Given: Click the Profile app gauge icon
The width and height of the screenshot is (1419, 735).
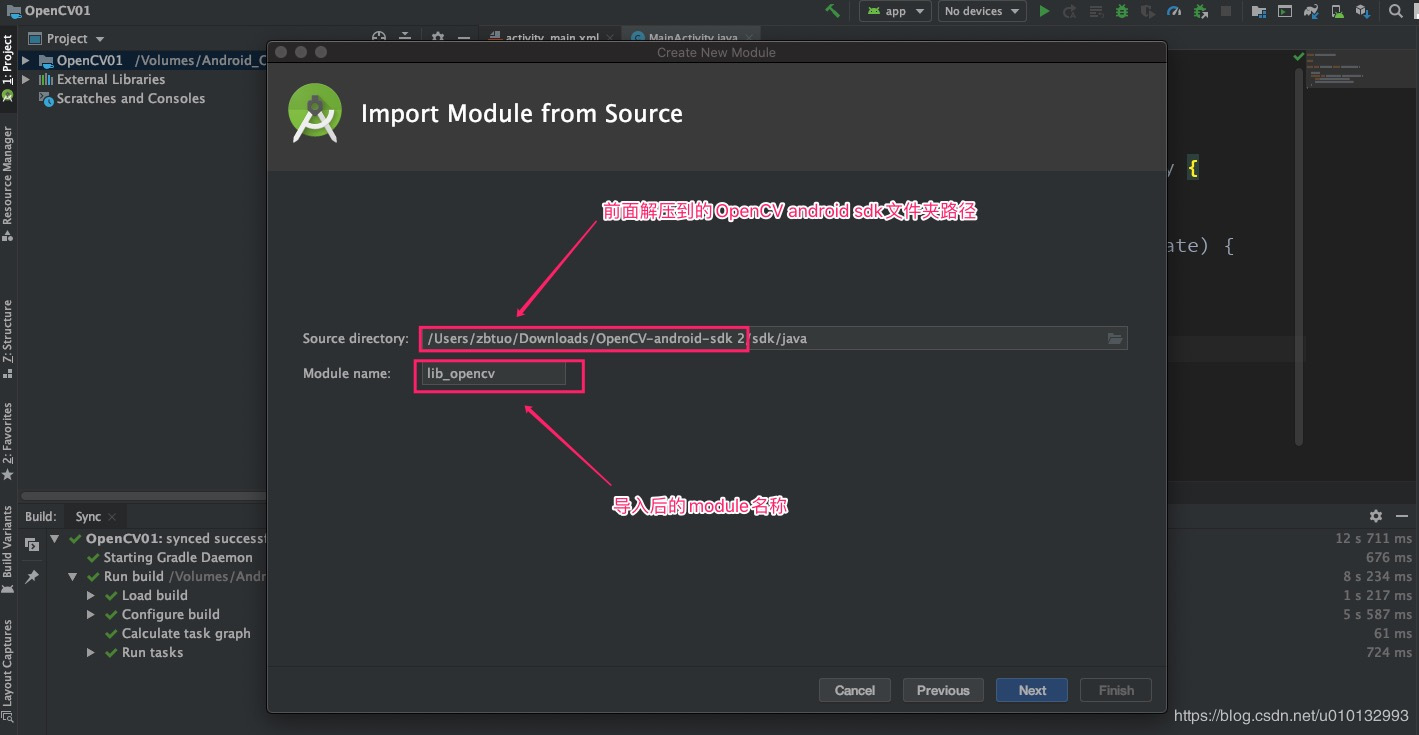Looking at the screenshot, I should (x=1174, y=11).
